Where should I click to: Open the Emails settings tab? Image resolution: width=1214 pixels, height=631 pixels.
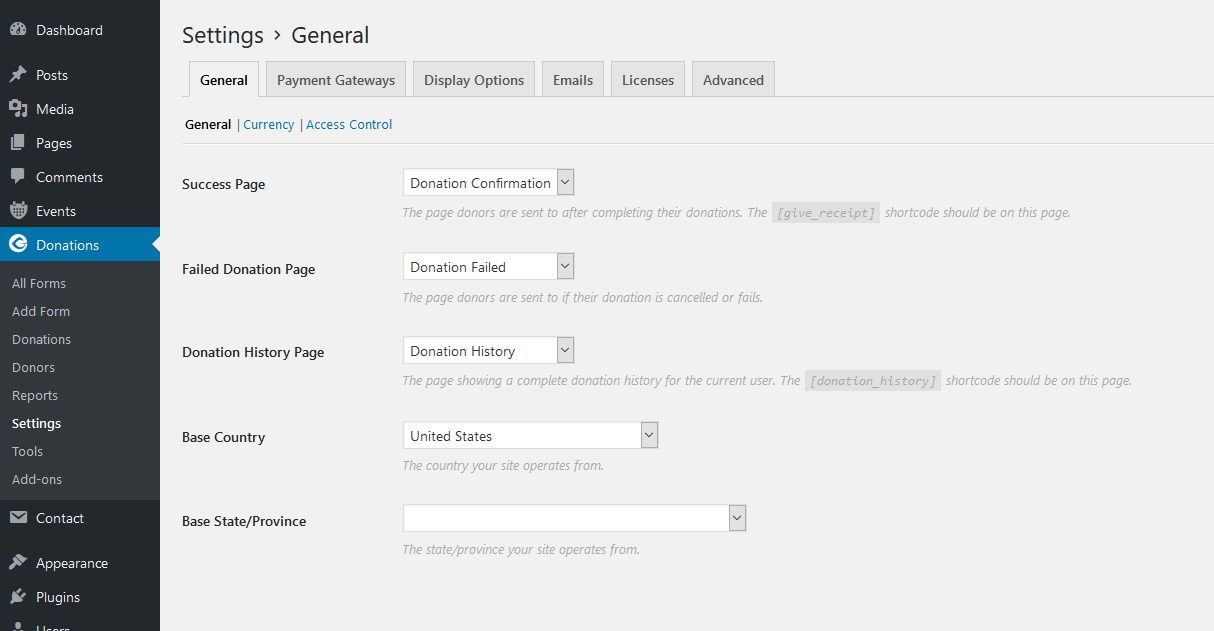[x=572, y=79]
